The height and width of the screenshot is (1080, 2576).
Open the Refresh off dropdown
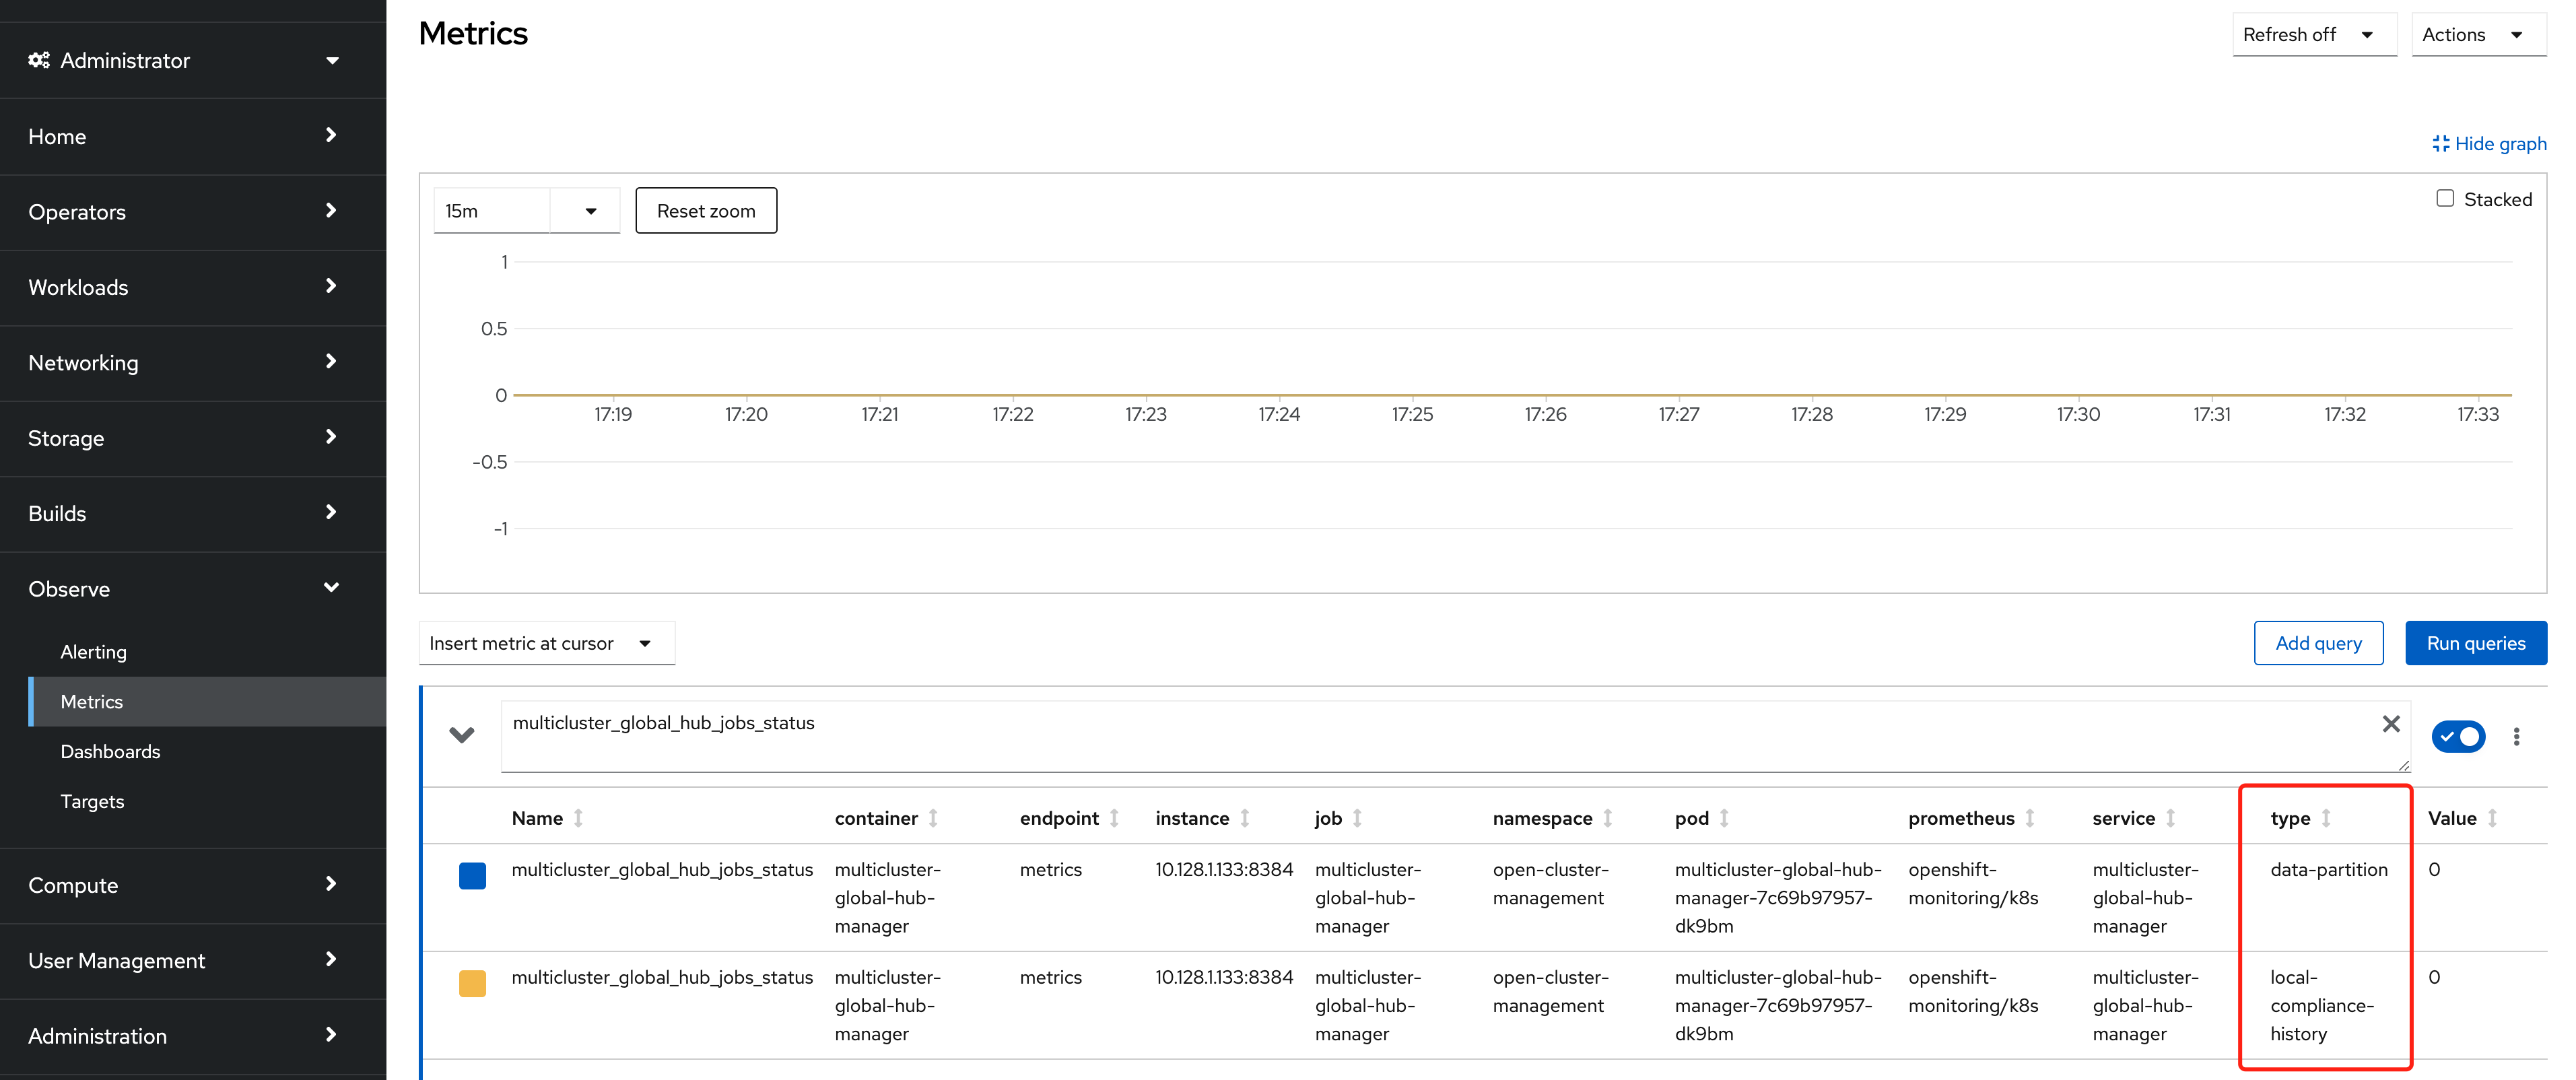pyautogui.click(x=2314, y=35)
